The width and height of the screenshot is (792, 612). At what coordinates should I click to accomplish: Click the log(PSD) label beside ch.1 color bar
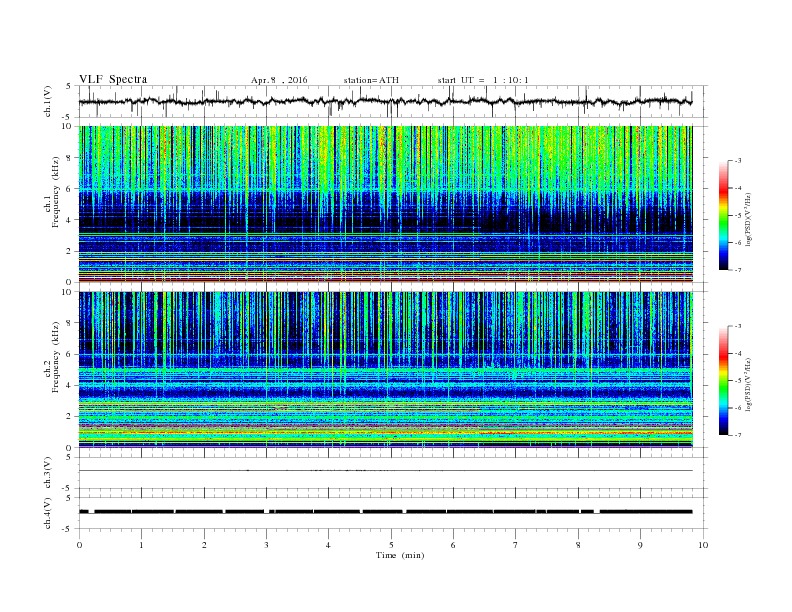[x=748, y=218]
